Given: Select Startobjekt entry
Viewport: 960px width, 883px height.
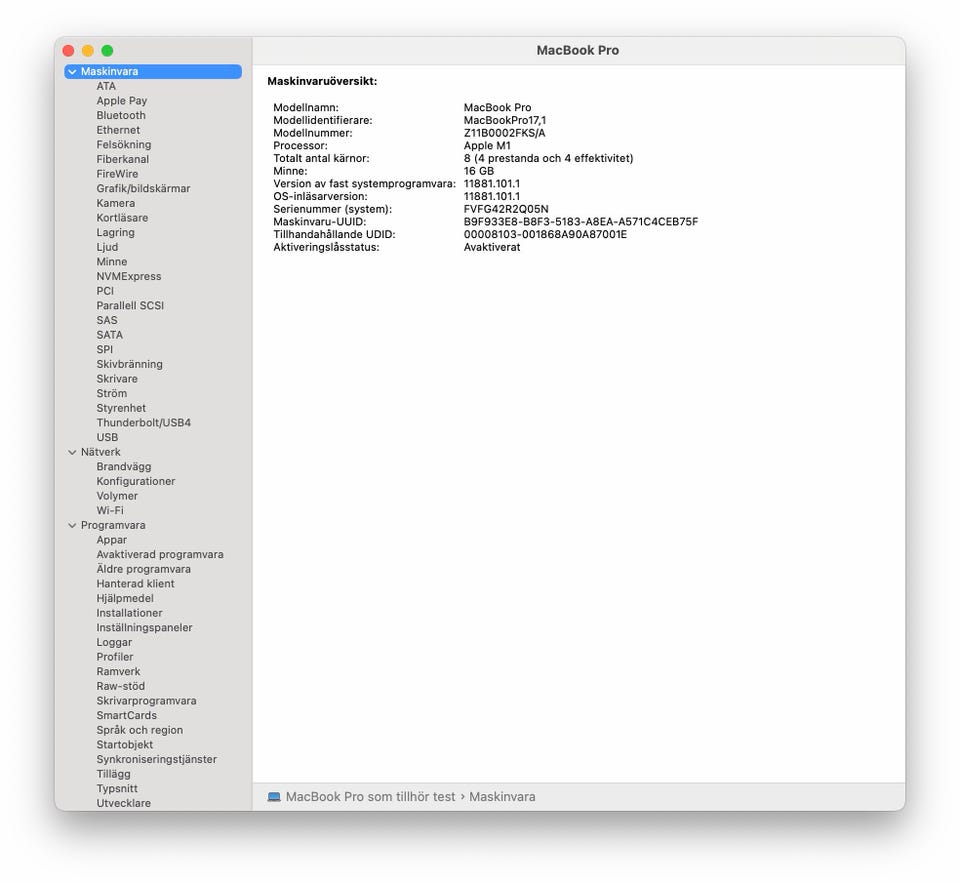Looking at the screenshot, I should (x=124, y=745).
